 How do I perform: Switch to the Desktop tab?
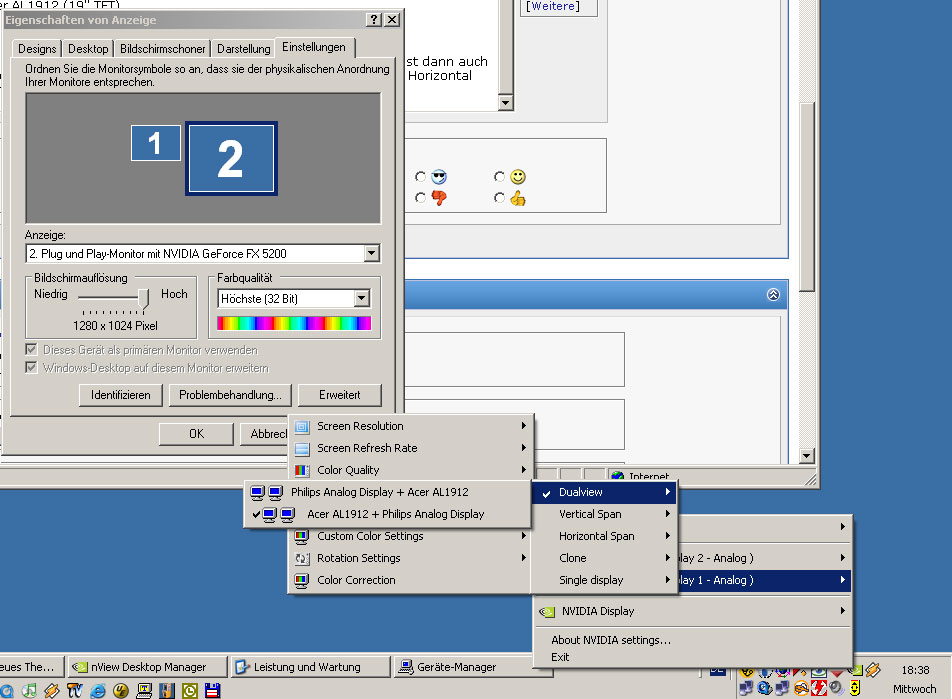(88, 49)
